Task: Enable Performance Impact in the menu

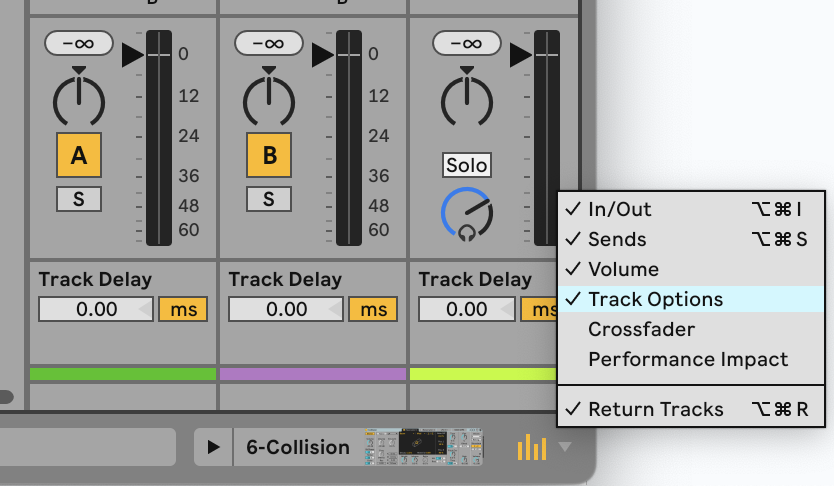Action: [688, 359]
